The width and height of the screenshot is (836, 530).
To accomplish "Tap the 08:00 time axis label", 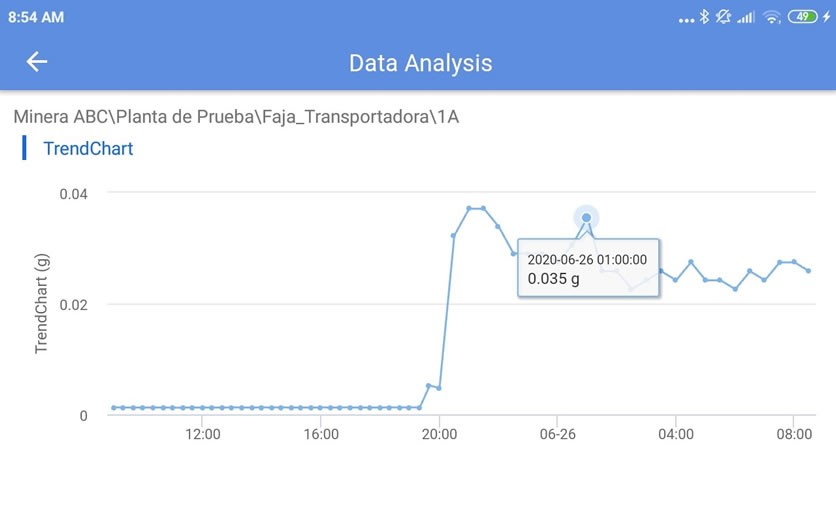I will 794,434.
